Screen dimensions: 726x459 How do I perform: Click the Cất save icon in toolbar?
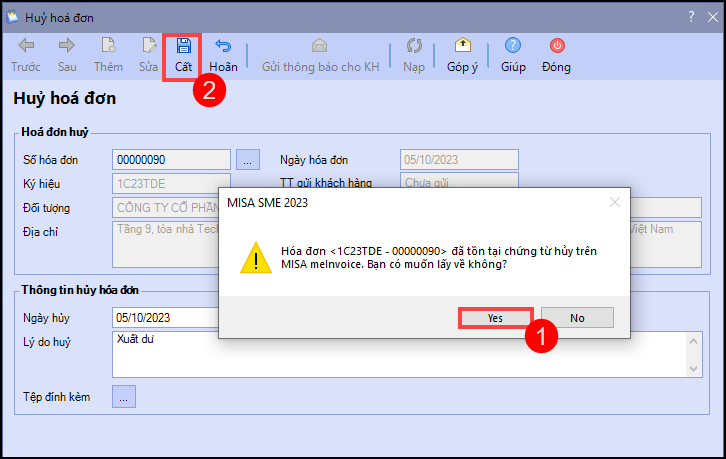pyautogui.click(x=183, y=46)
